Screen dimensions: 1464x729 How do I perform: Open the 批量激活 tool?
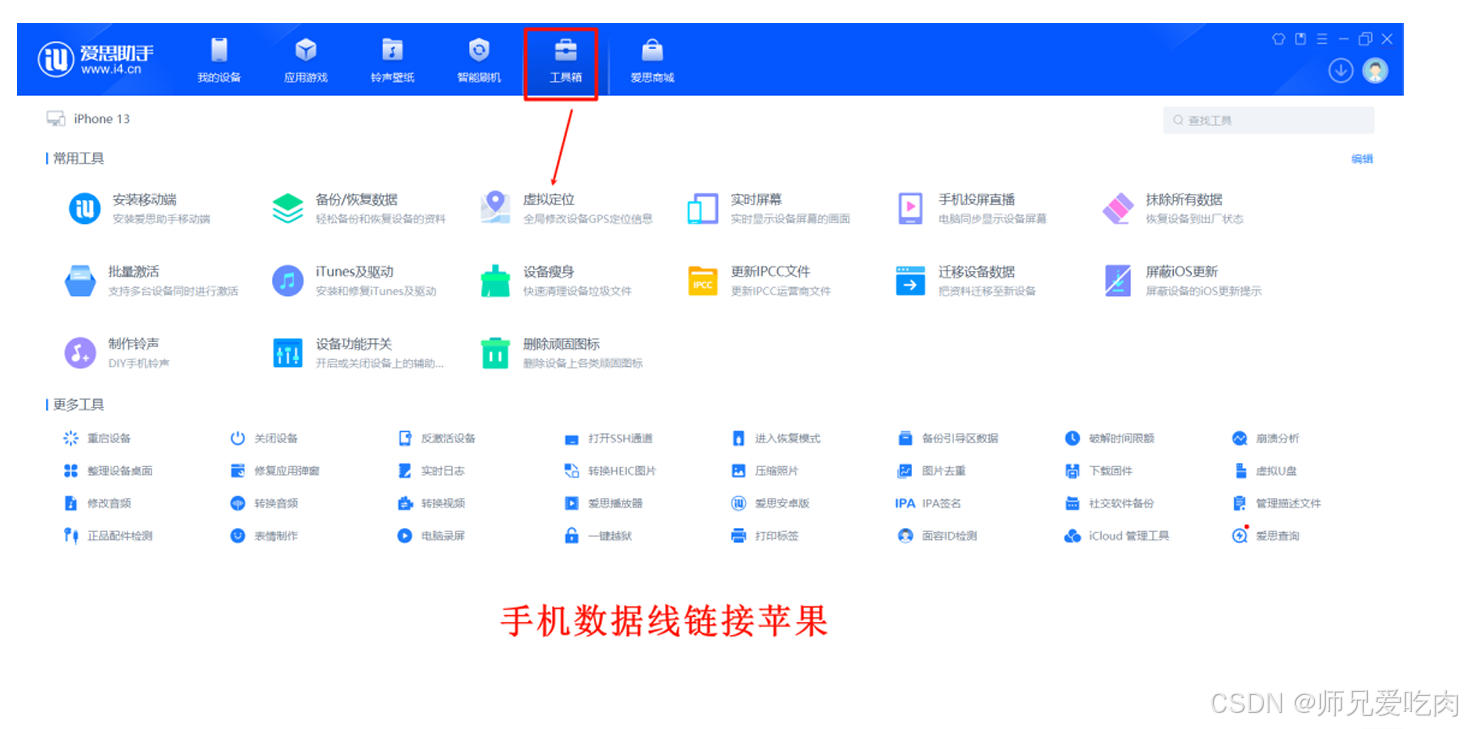tap(152, 280)
